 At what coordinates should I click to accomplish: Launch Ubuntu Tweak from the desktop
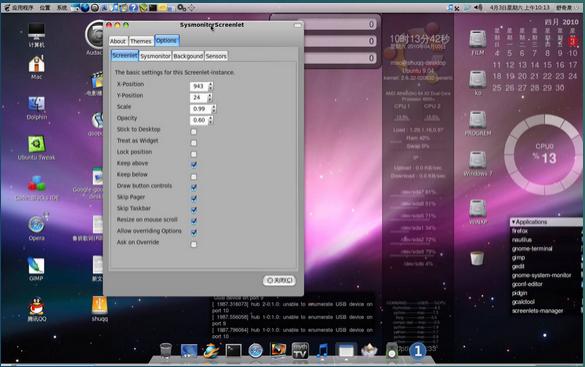[x=37, y=144]
